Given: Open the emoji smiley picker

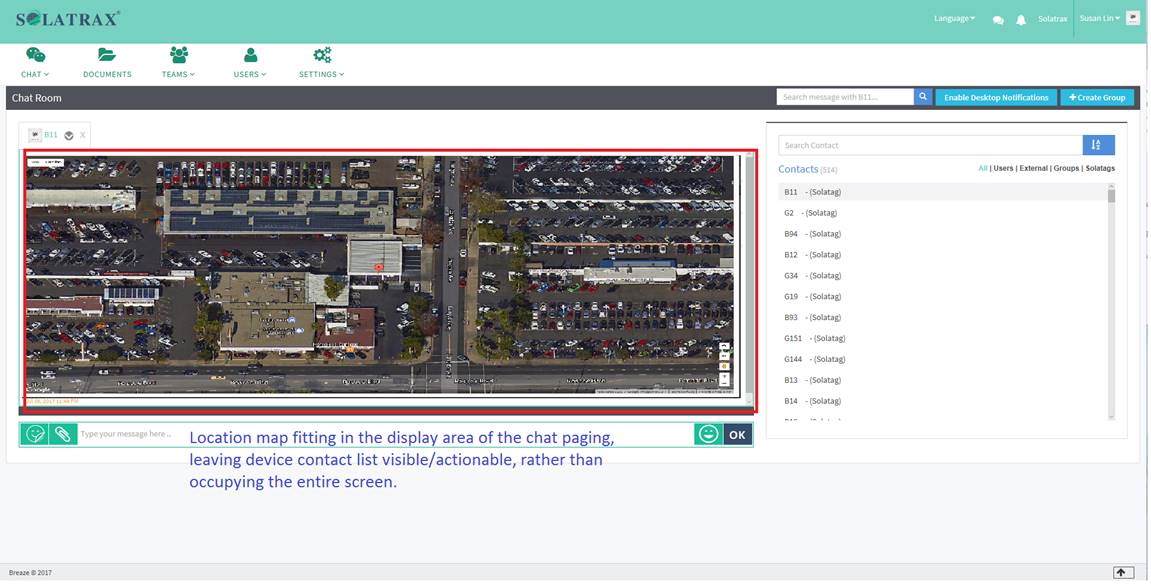Looking at the screenshot, I should 708,434.
